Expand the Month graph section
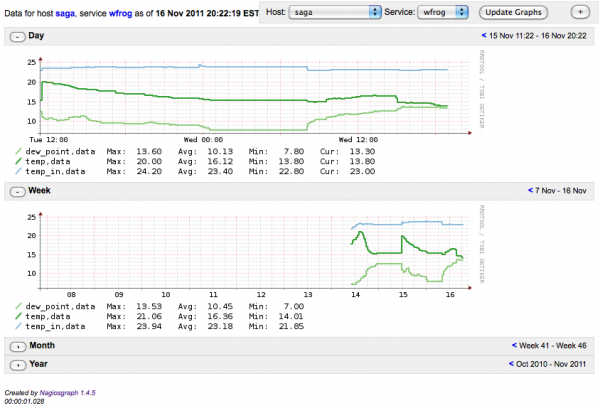 tap(17, 345)
